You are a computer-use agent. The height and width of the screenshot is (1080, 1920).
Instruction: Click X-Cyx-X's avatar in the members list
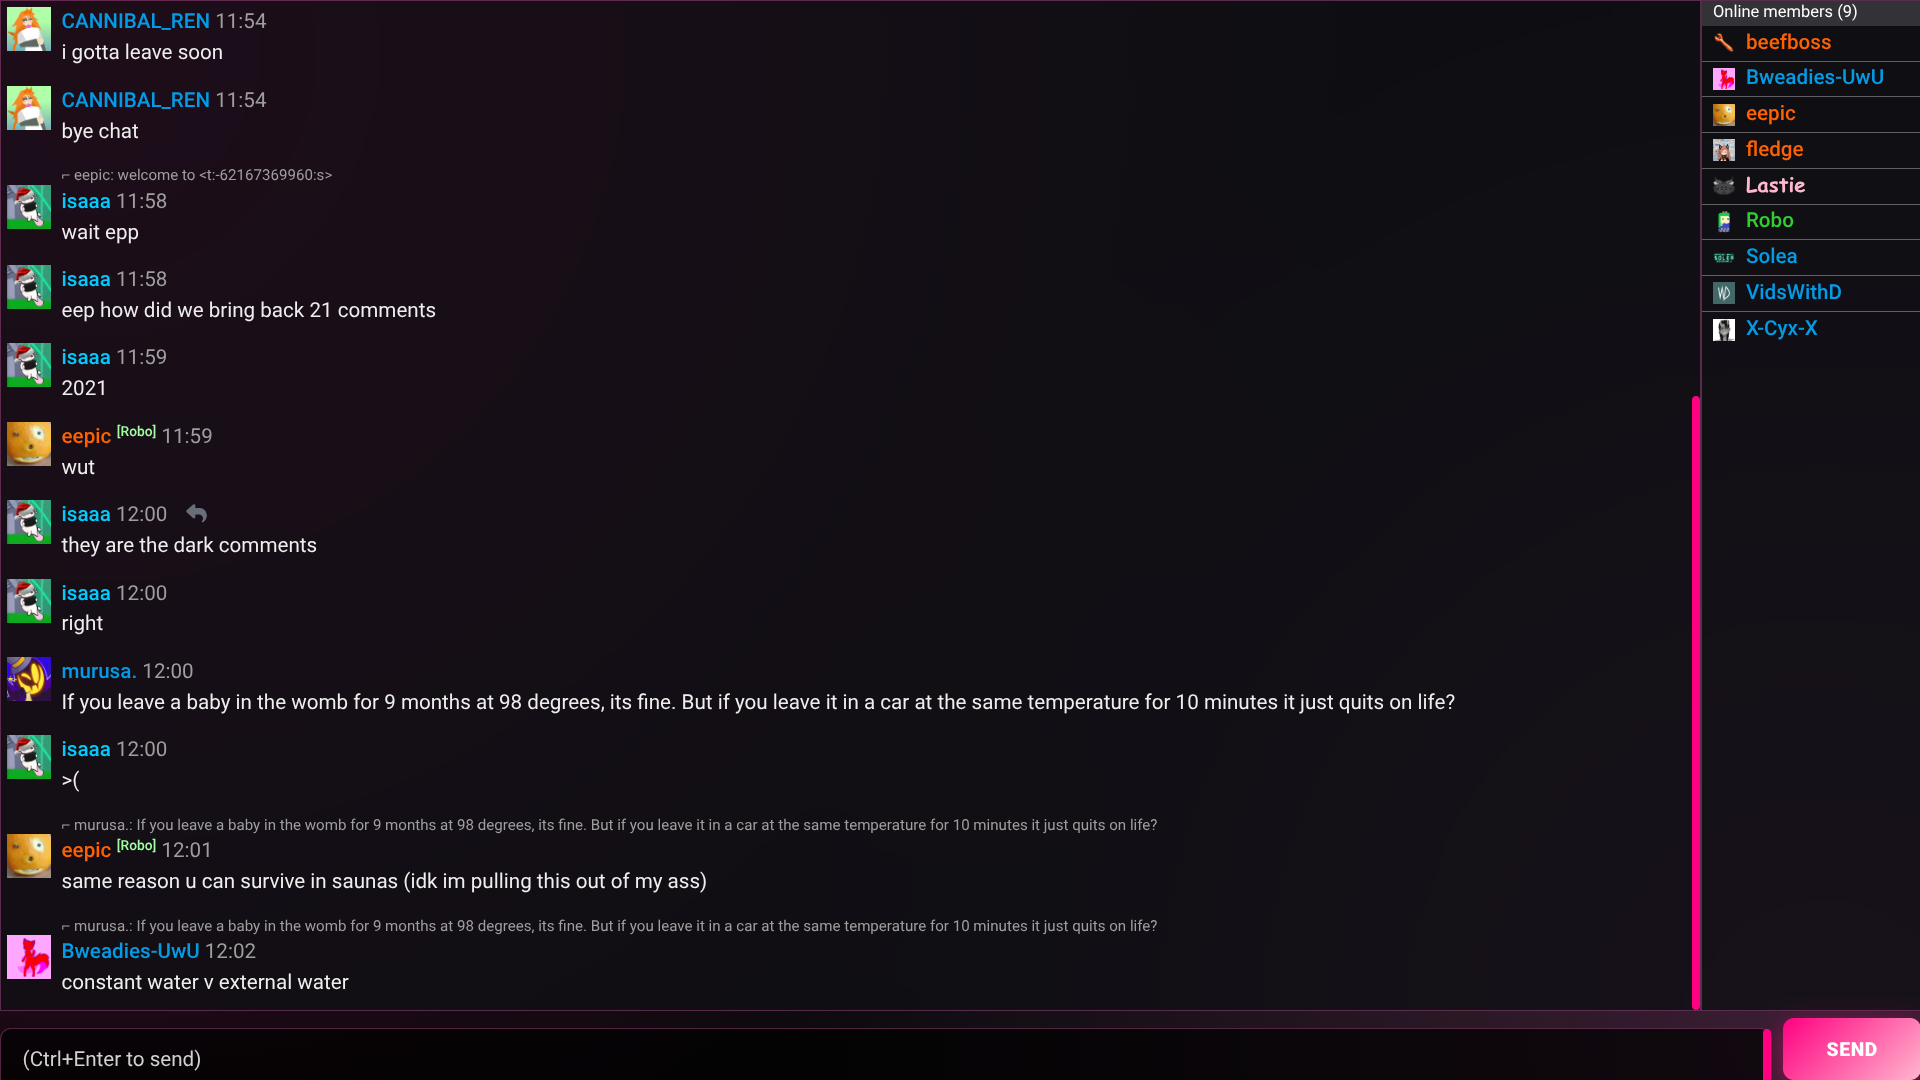[x=1724, y=330]
